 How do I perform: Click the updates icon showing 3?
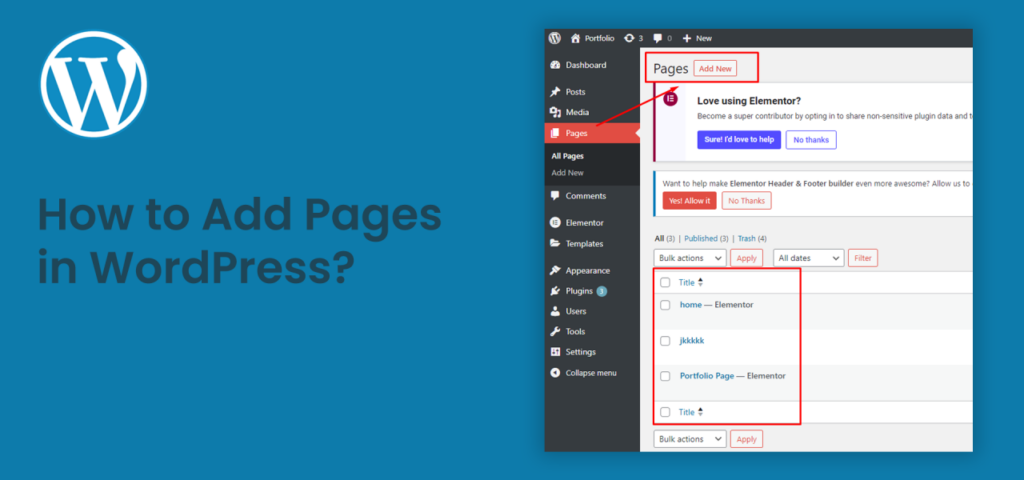click(629, 38)
